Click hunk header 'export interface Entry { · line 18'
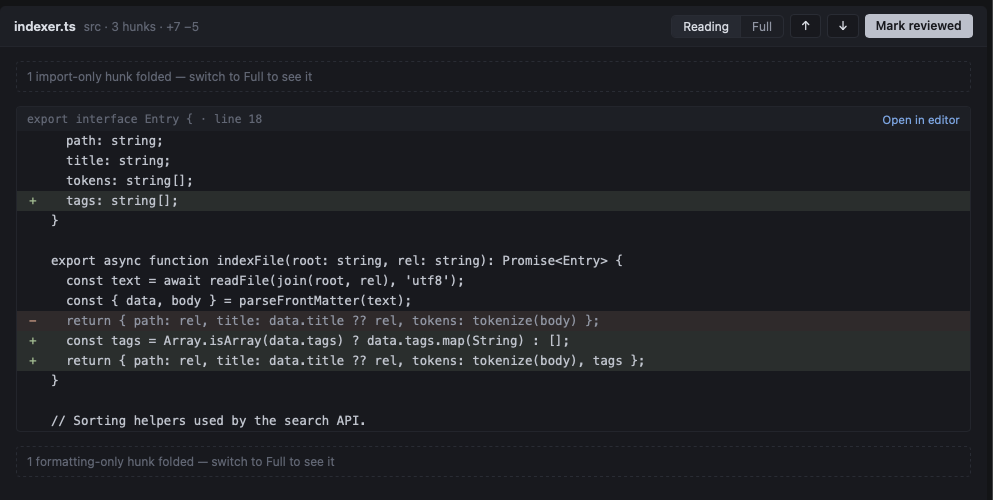Viewport: 993px width, 500px height. click(144, 119)
